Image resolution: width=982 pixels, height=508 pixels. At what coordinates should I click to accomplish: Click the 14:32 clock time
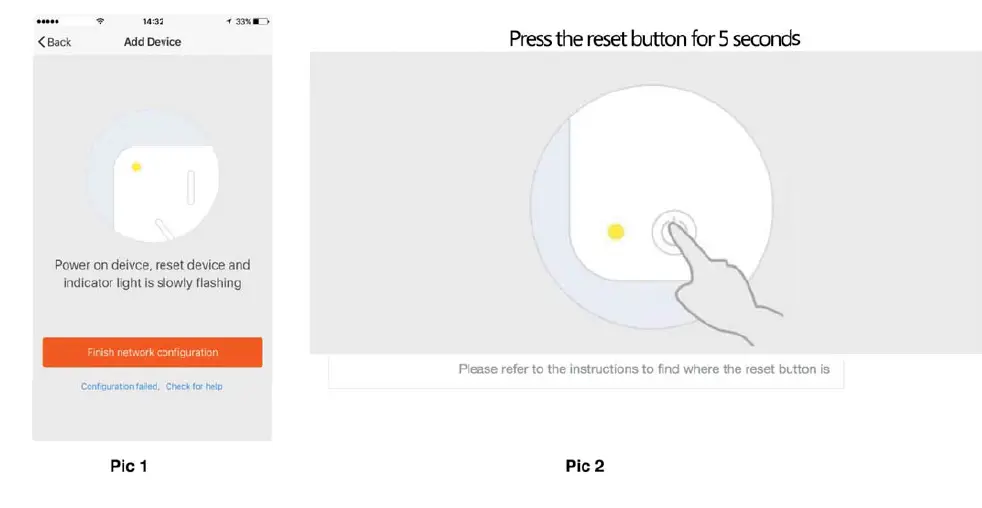153,20
